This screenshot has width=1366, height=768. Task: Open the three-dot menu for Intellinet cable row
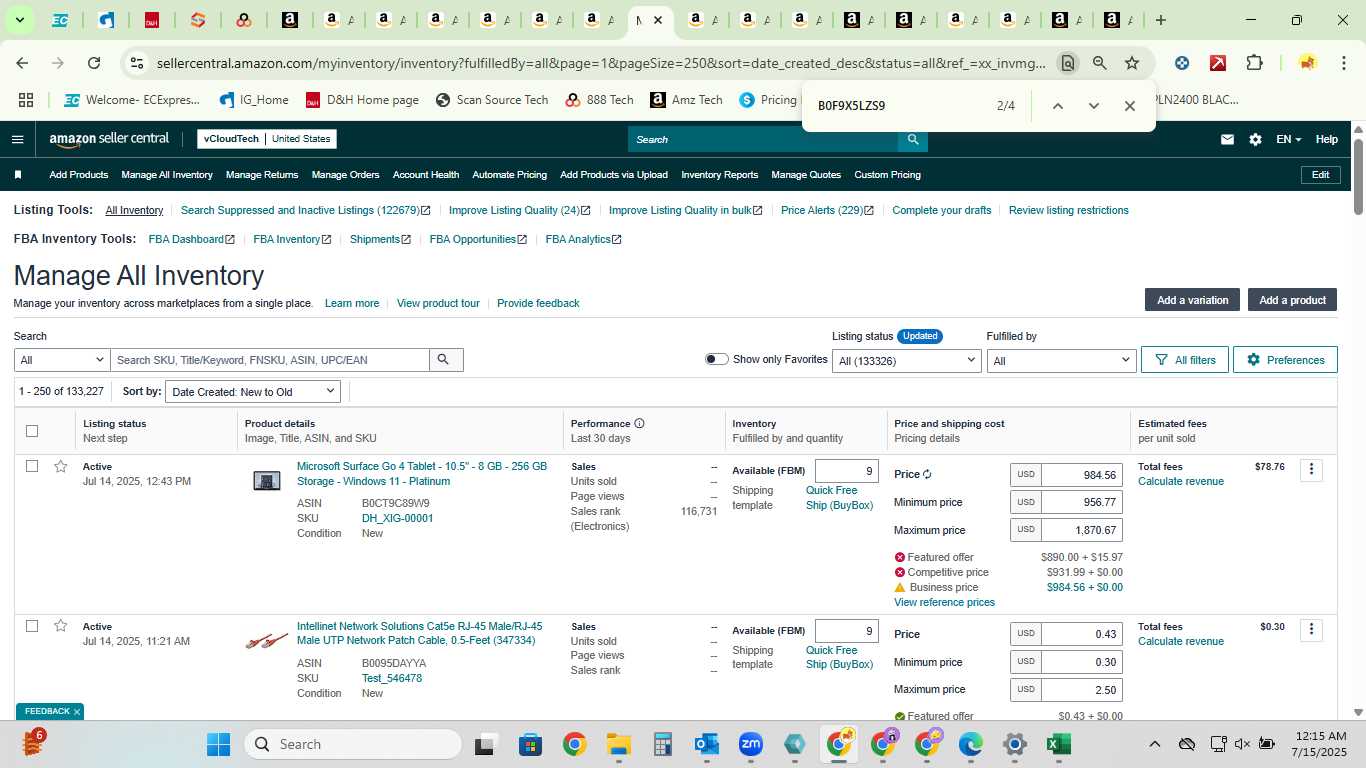[x=1311, y=630]
